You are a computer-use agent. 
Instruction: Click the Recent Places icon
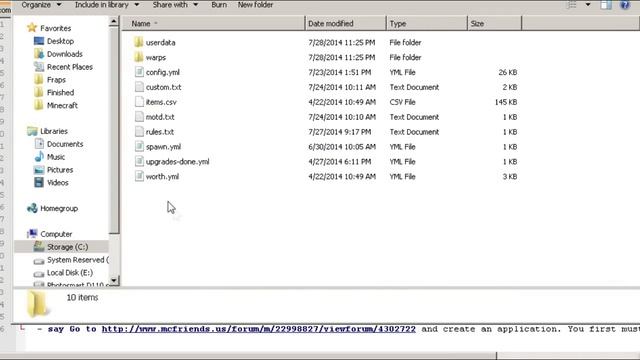point(39,67)
